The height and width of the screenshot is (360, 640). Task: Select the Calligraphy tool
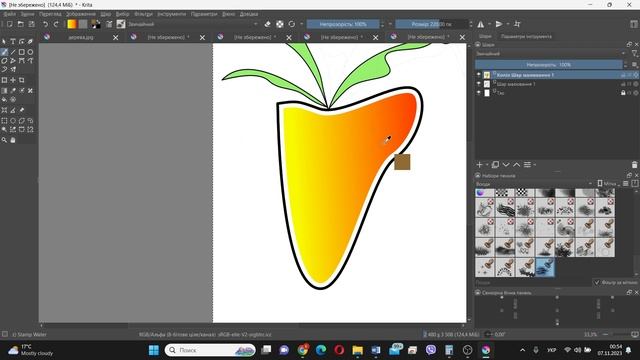pos(30,41)
